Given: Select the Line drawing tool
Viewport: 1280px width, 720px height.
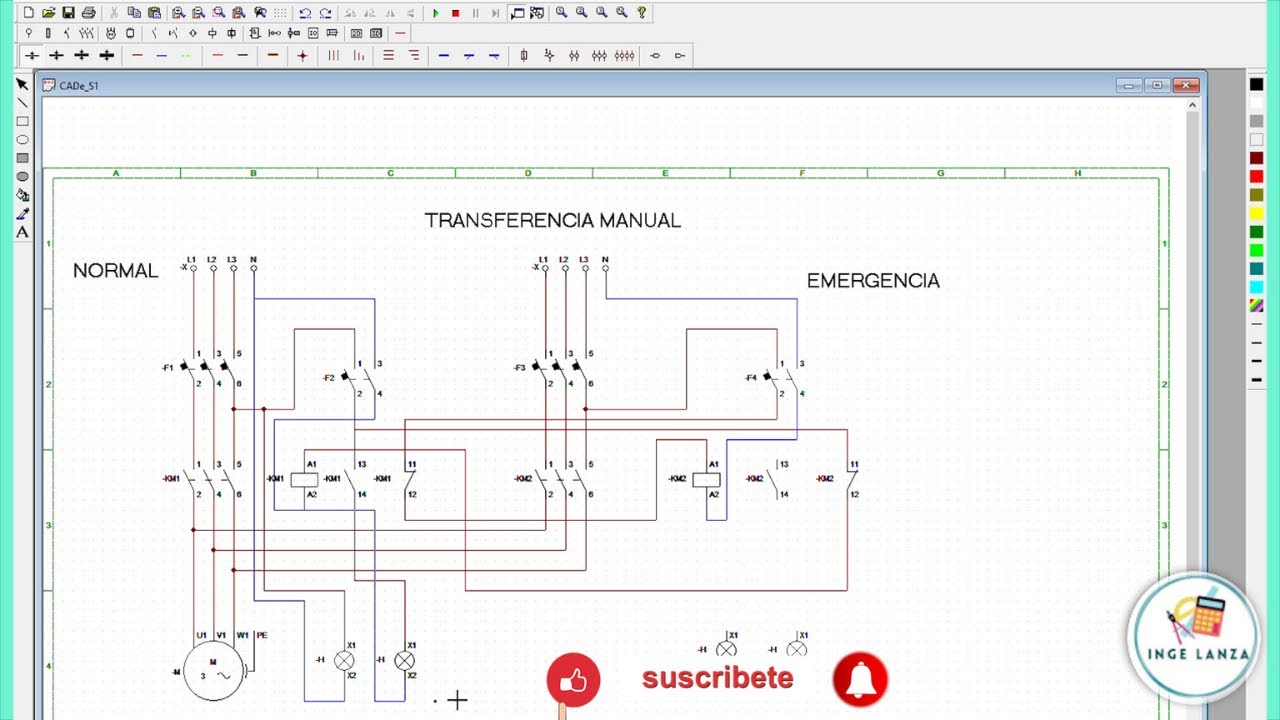Looking at the screenshot, I should click(x=22, y=103).
